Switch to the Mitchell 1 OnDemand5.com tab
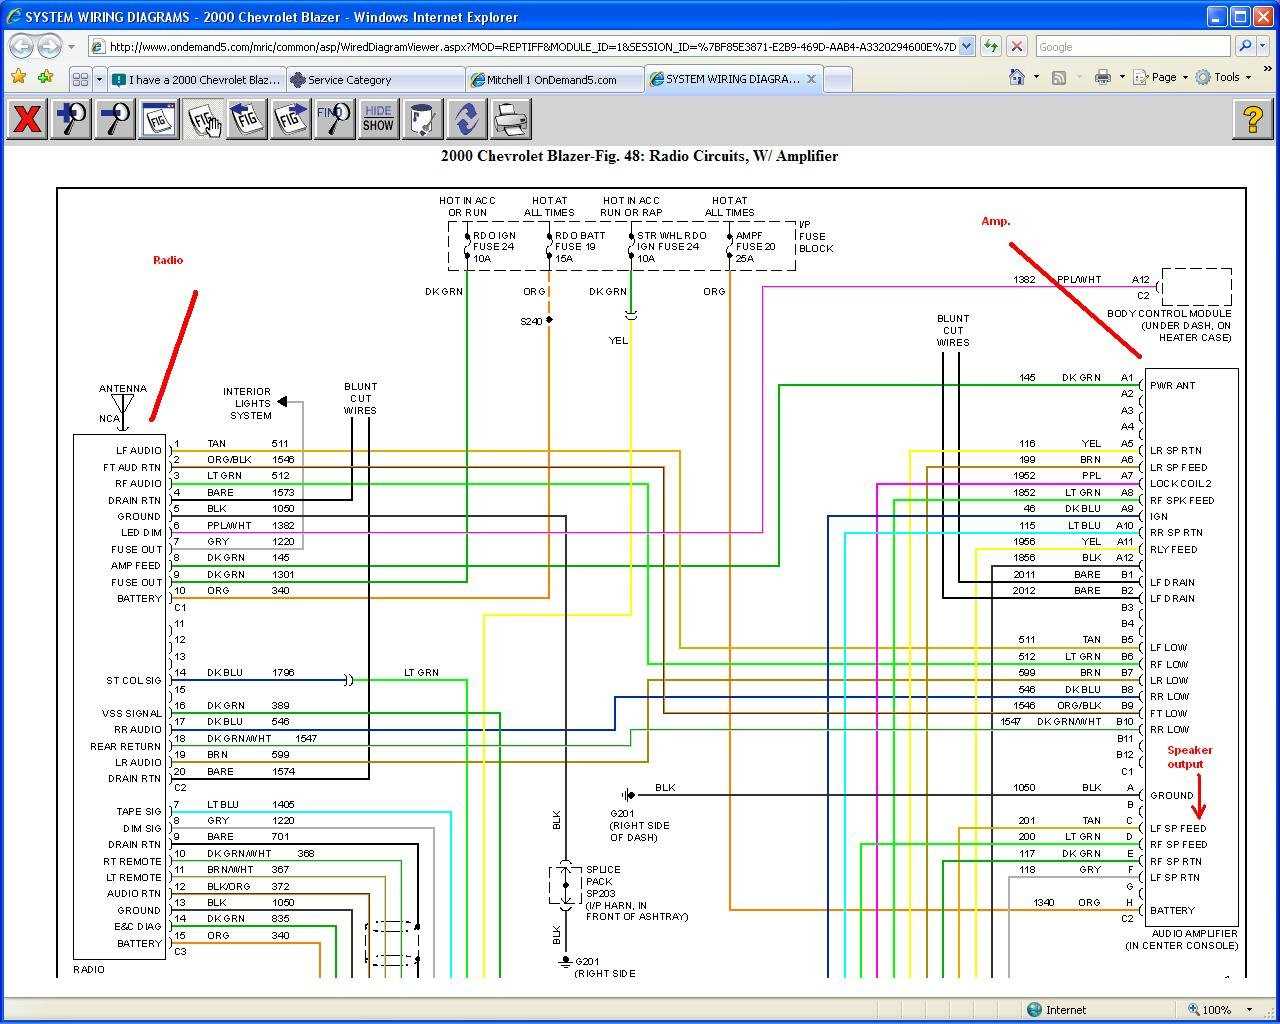The width and height of the screenshot is (1280, 1024). pyautogui.click(x=554, y=79)
